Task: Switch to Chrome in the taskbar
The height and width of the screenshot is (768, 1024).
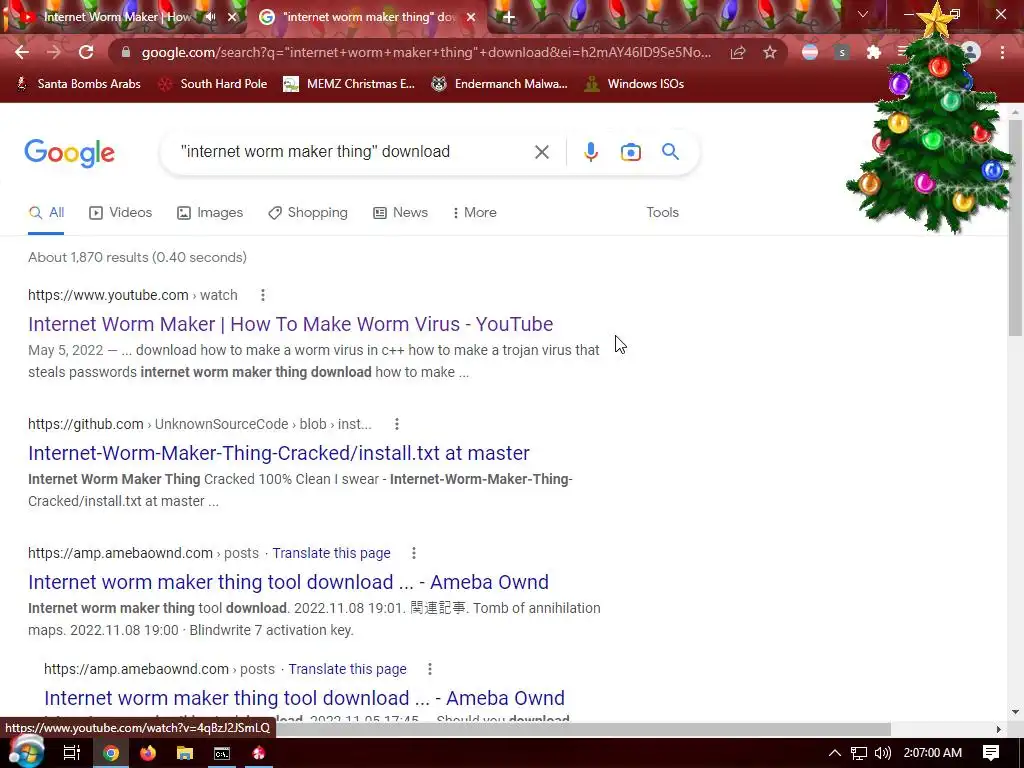Action: [x=111, y=753]
